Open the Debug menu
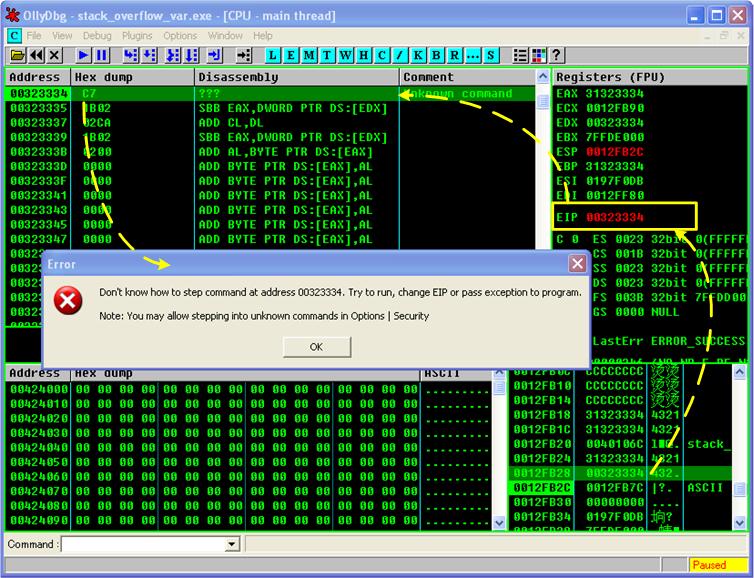The width and height of the screenshot is (754, 578). [97, 36]
